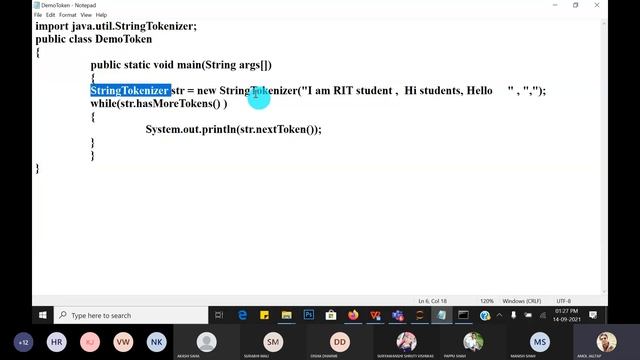Click the import java.util.StringTokenizer line
Viewport: 640px width, 360px height.
[116, 27]
